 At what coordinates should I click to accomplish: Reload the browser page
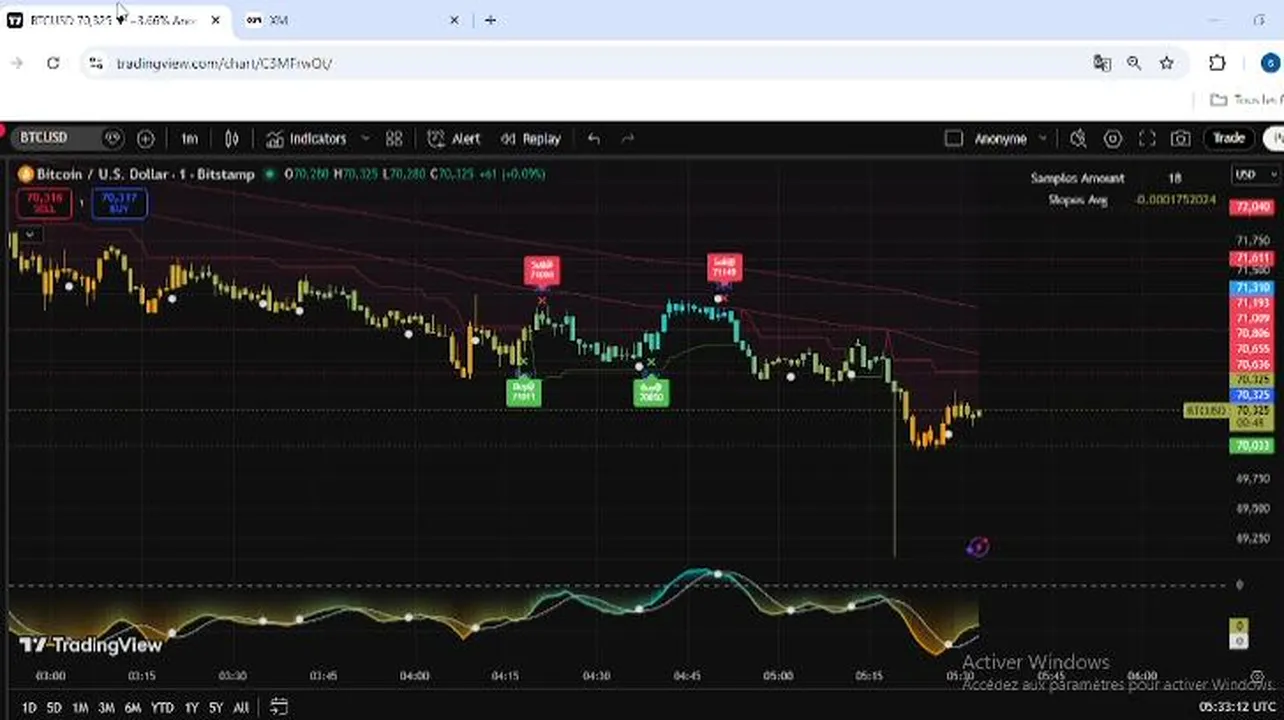53,63
